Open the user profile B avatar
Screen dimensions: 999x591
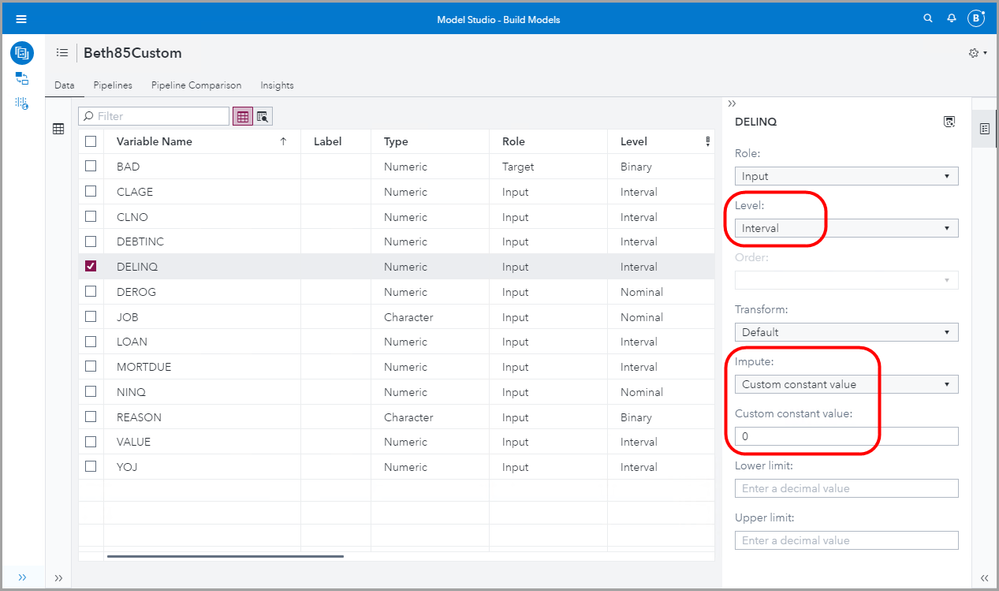(976, 18)
